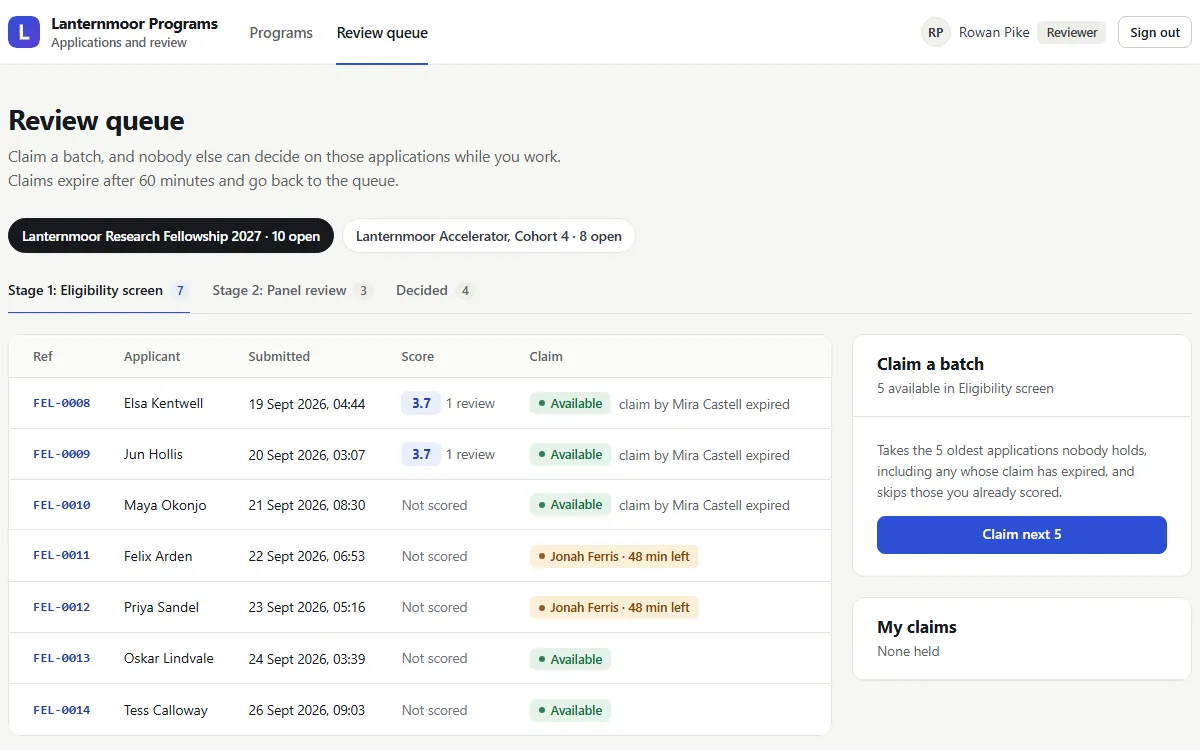Switch to Stage 2: Panel review tab
The width and height of the screenshot is (1200, 750).
[x=292, y=291]
